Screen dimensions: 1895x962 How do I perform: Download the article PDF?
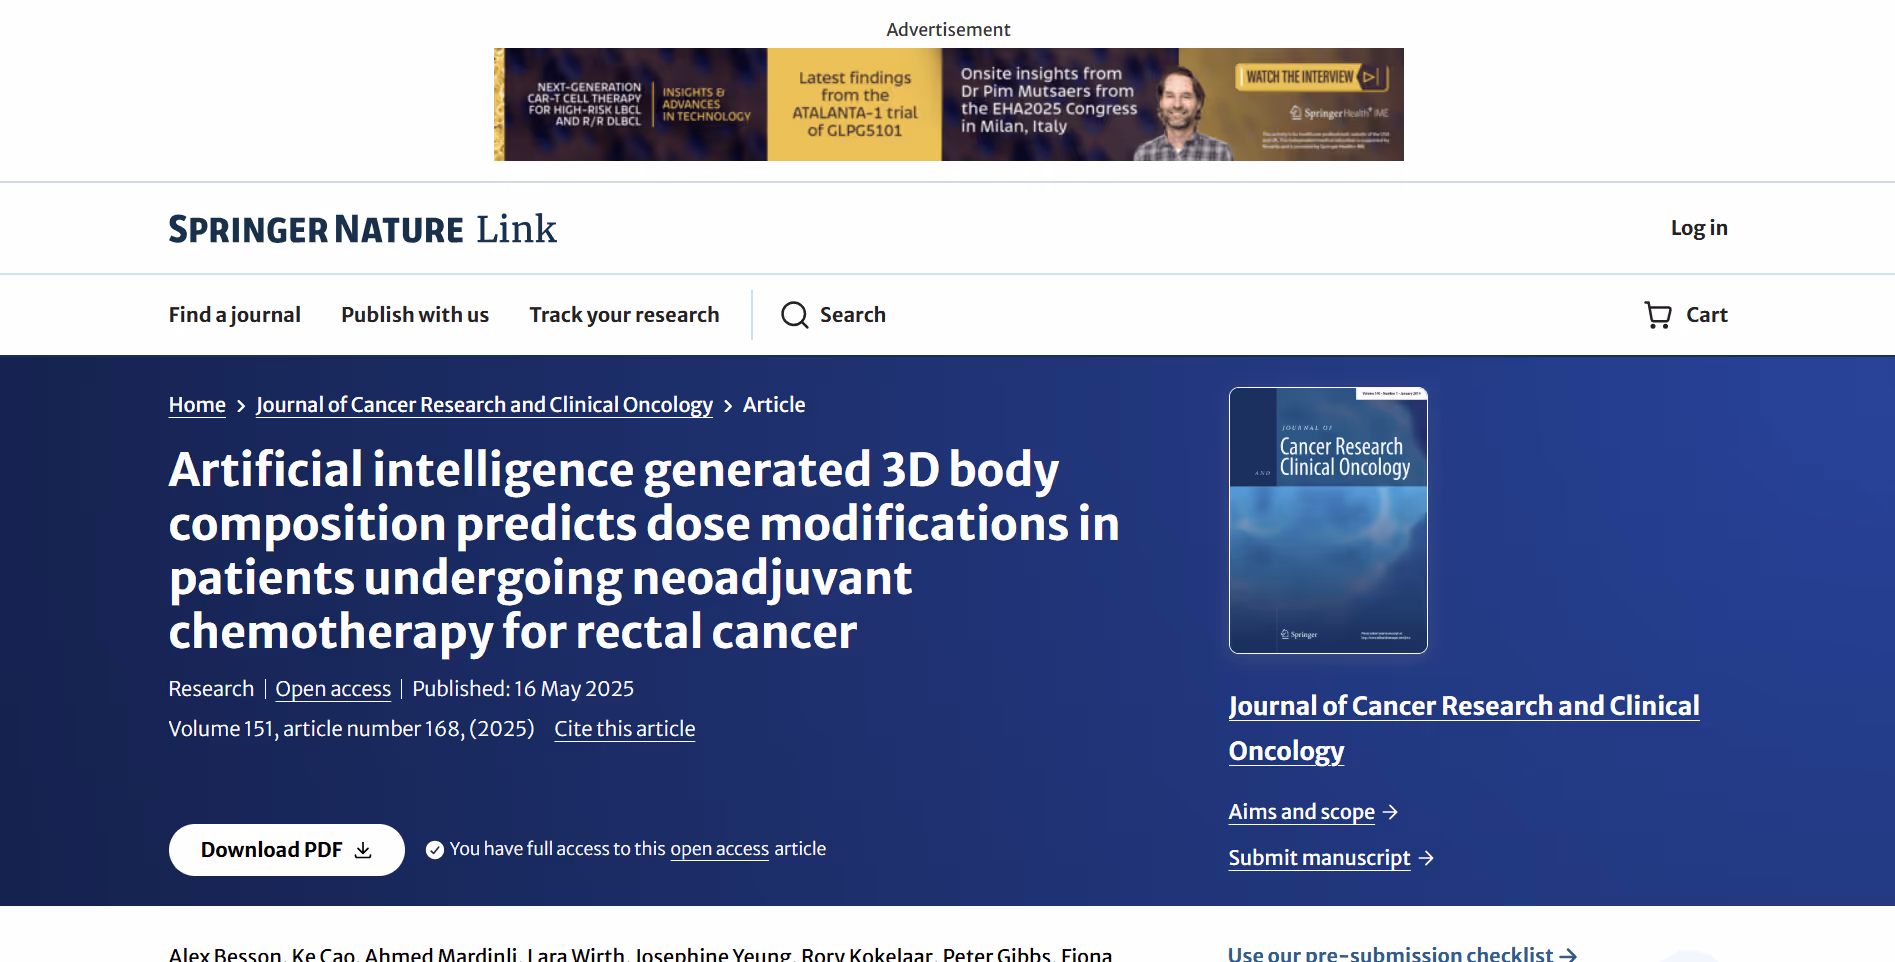[x=286, y=850]
